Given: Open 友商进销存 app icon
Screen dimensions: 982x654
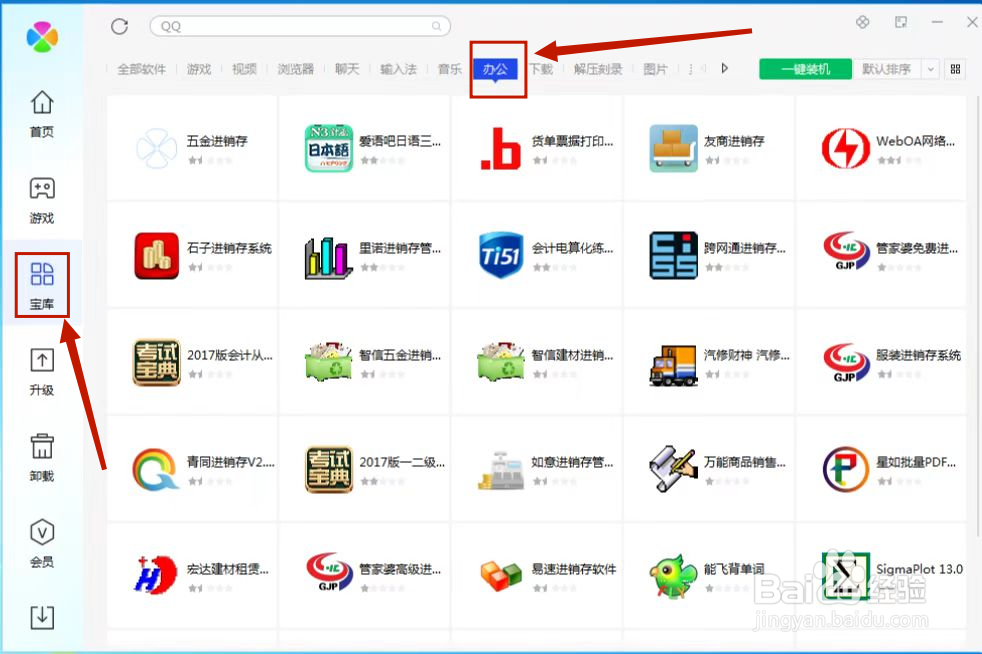Looking at the screenshot, I should click(x=673, y=148).
